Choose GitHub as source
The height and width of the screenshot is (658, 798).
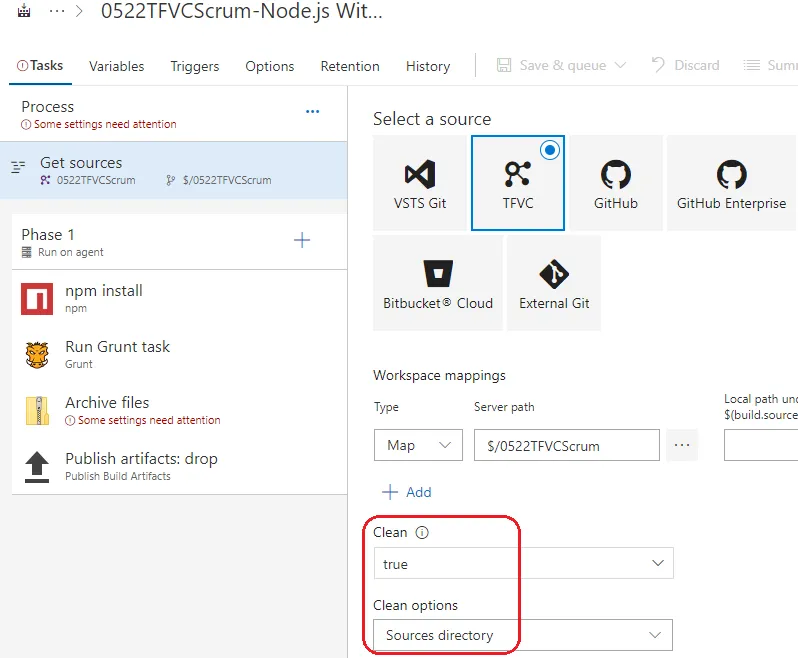616,183
